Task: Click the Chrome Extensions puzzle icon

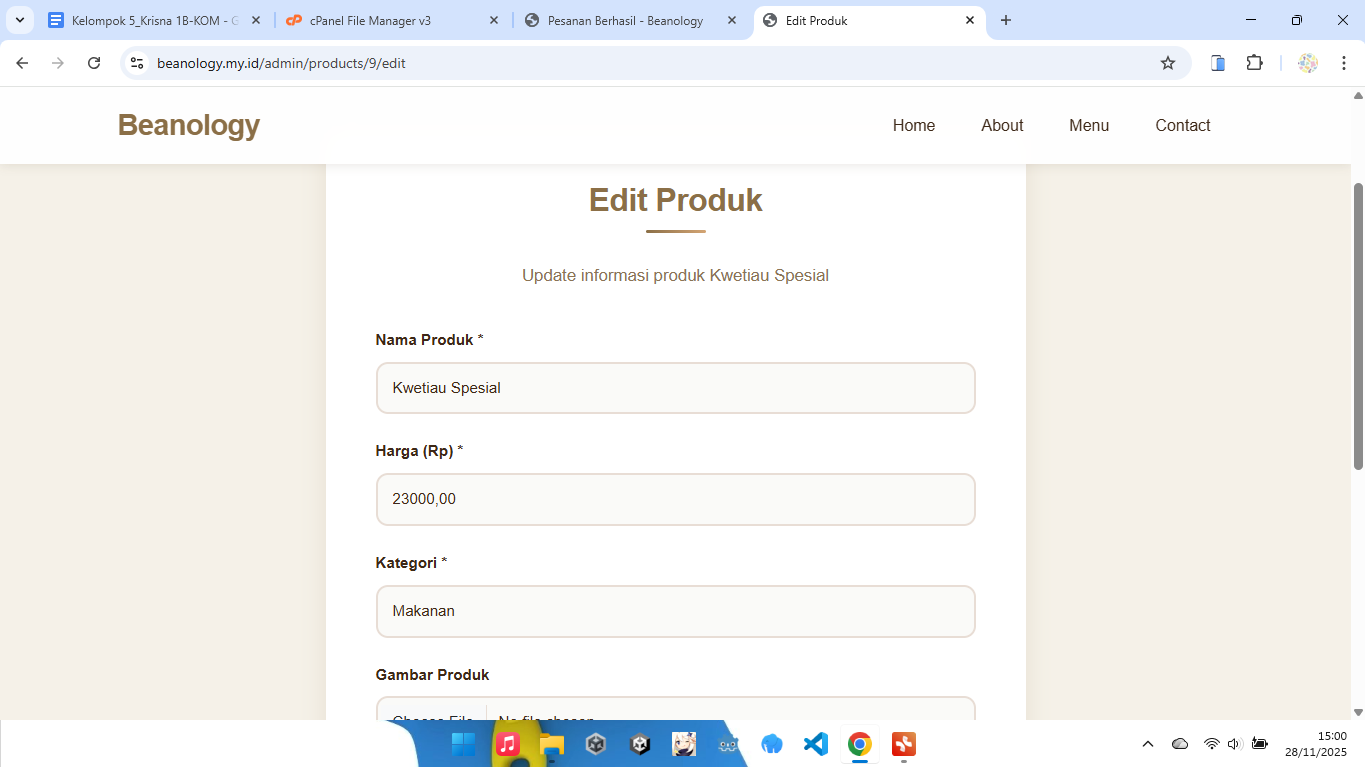Action: (x=1254, y=62)
